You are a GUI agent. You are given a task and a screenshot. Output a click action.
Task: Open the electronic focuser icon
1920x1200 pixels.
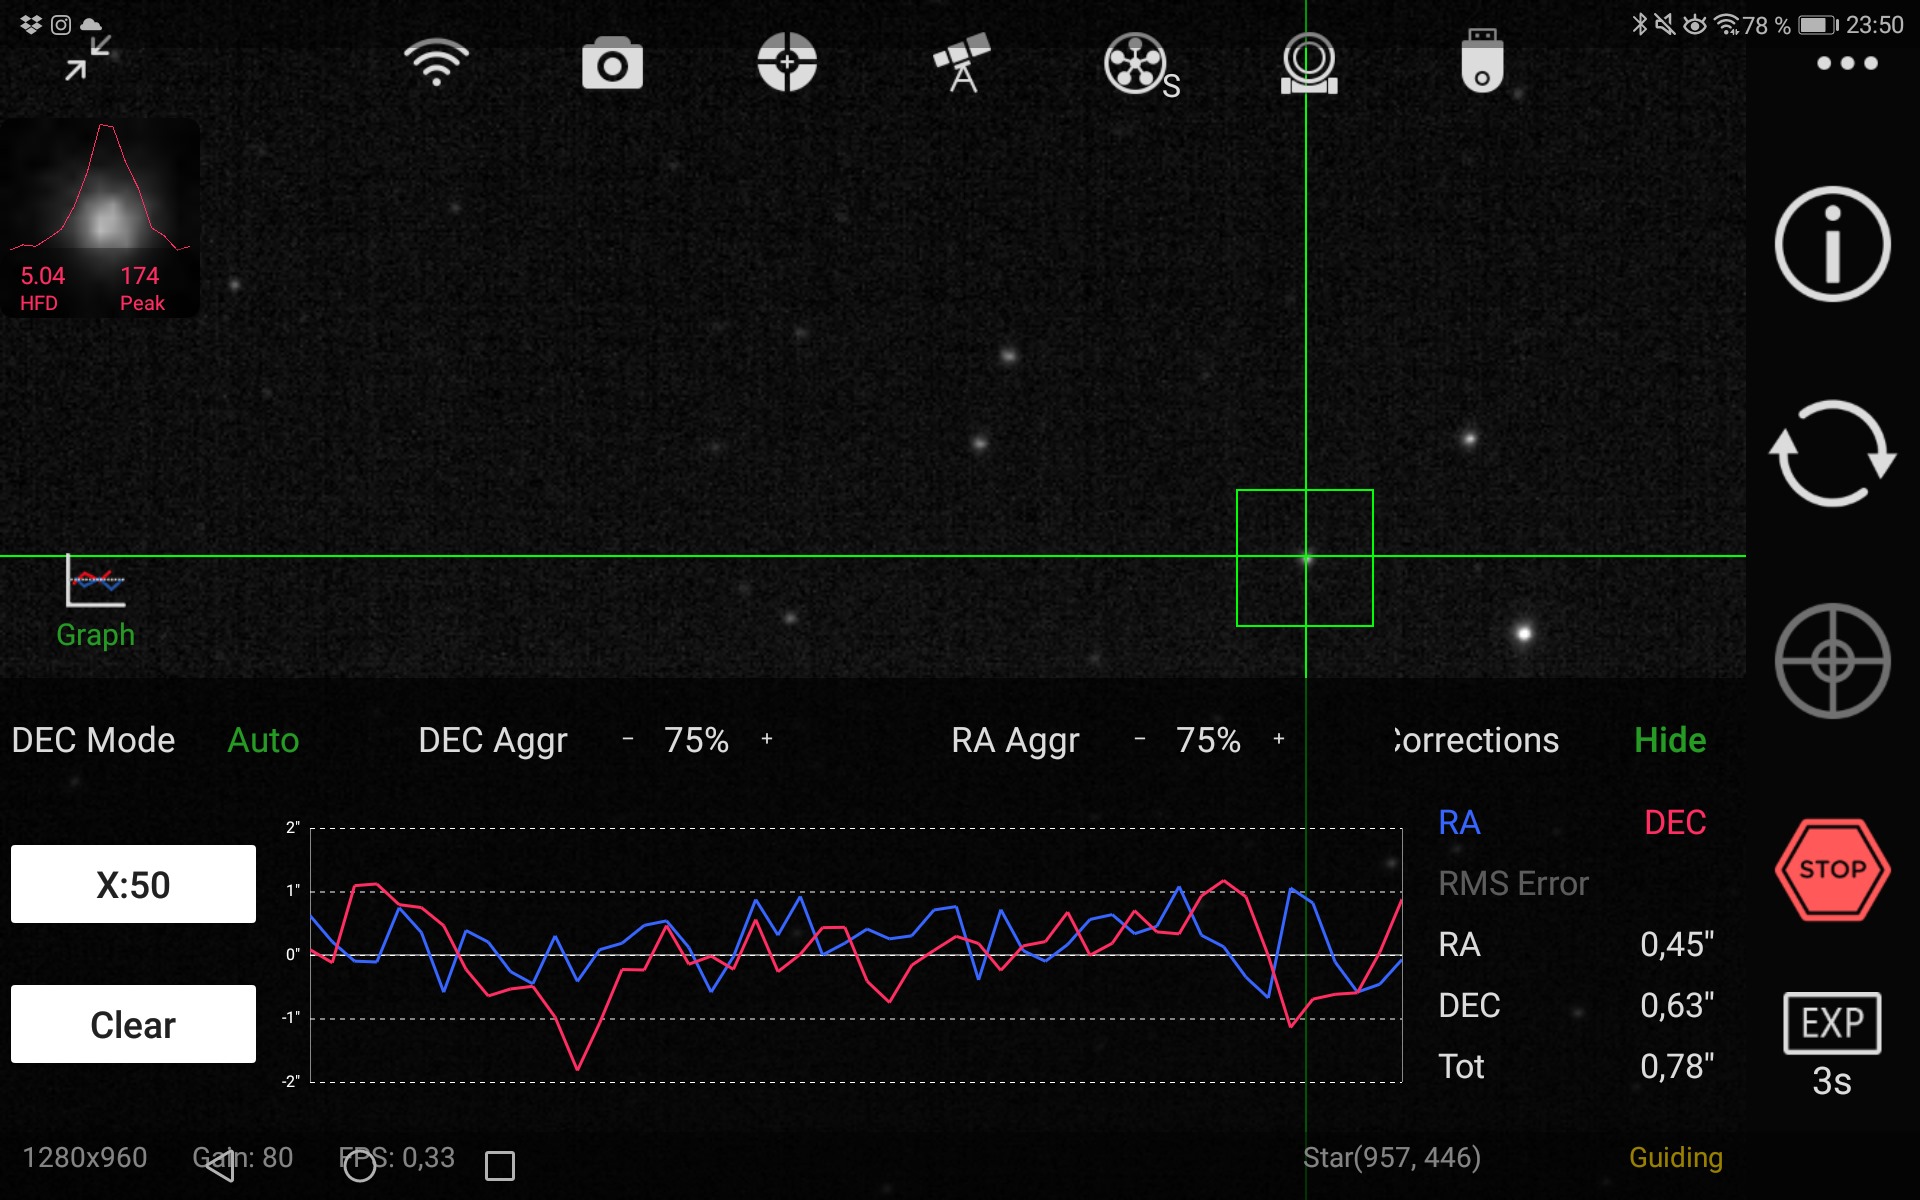(x=1309, y=63)
